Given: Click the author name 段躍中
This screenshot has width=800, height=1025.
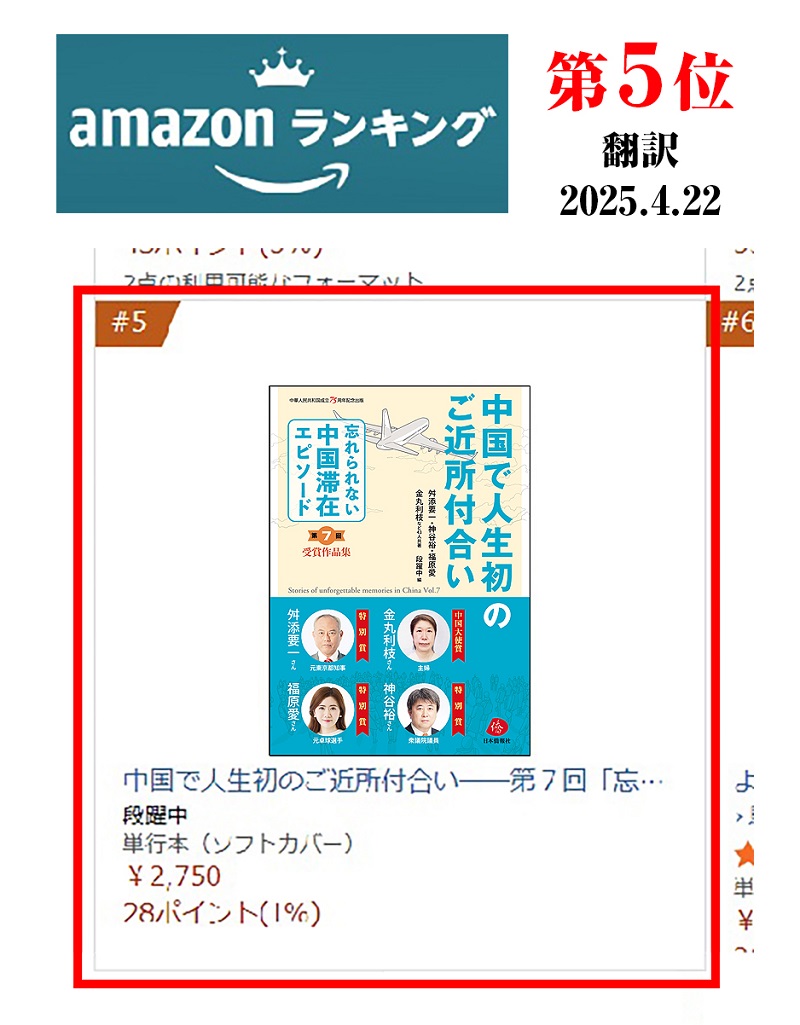Looking at the screenshot, I should (155, 815).
